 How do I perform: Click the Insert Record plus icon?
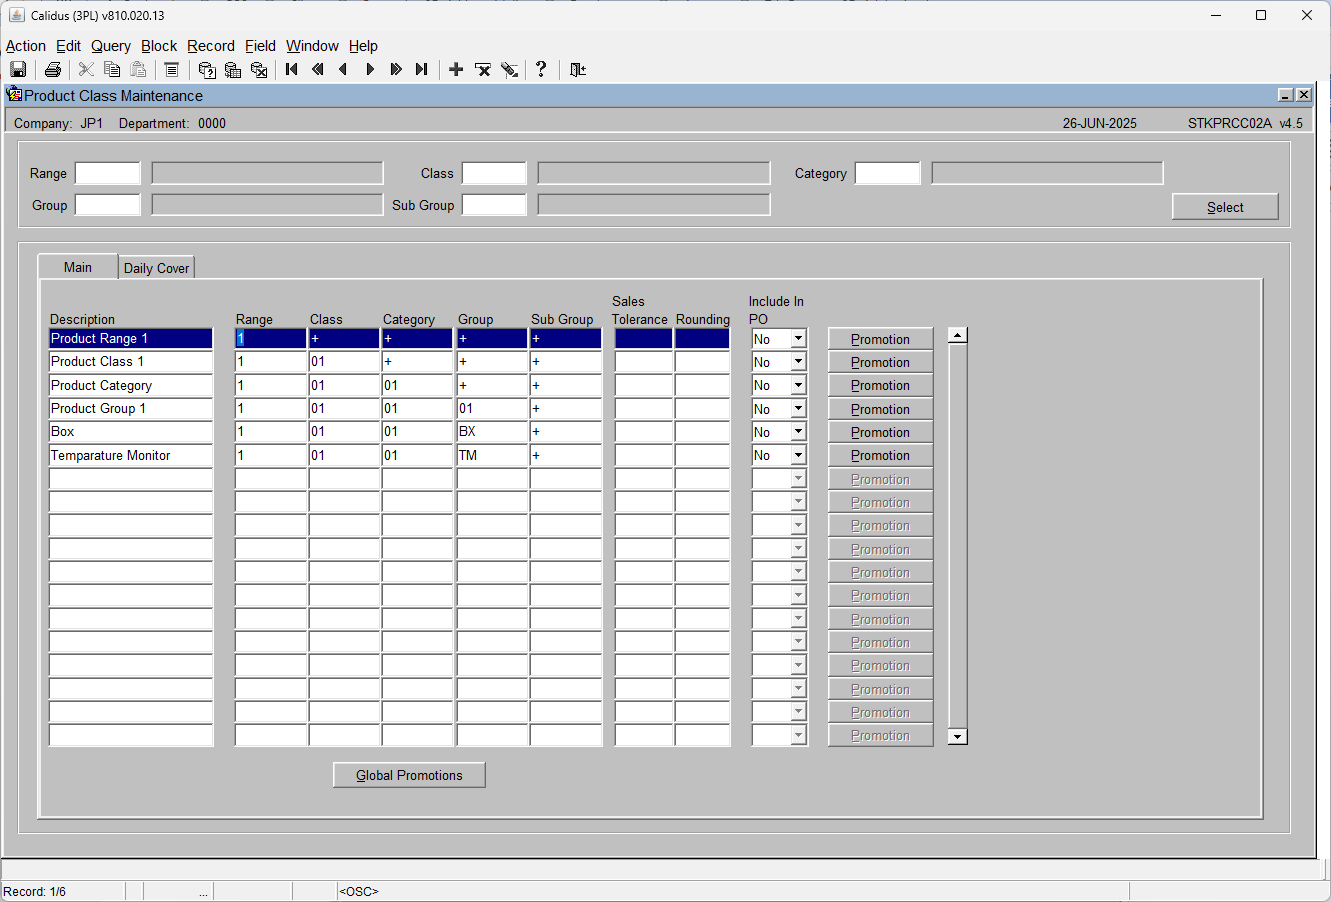(x=456, y=69)
